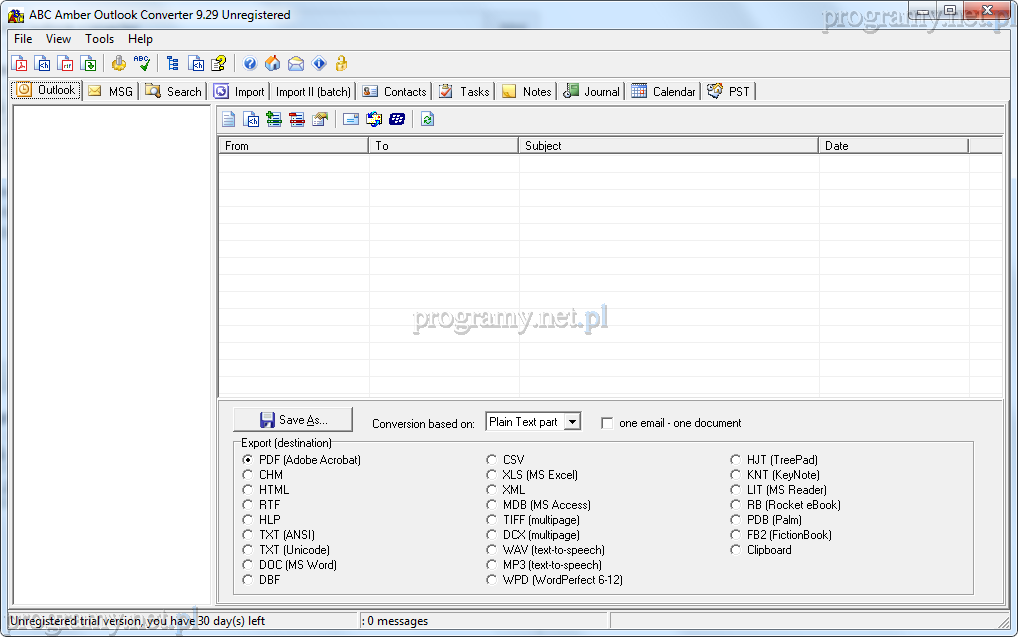
Task: Select HTML export format
Action: pos(248,490)
